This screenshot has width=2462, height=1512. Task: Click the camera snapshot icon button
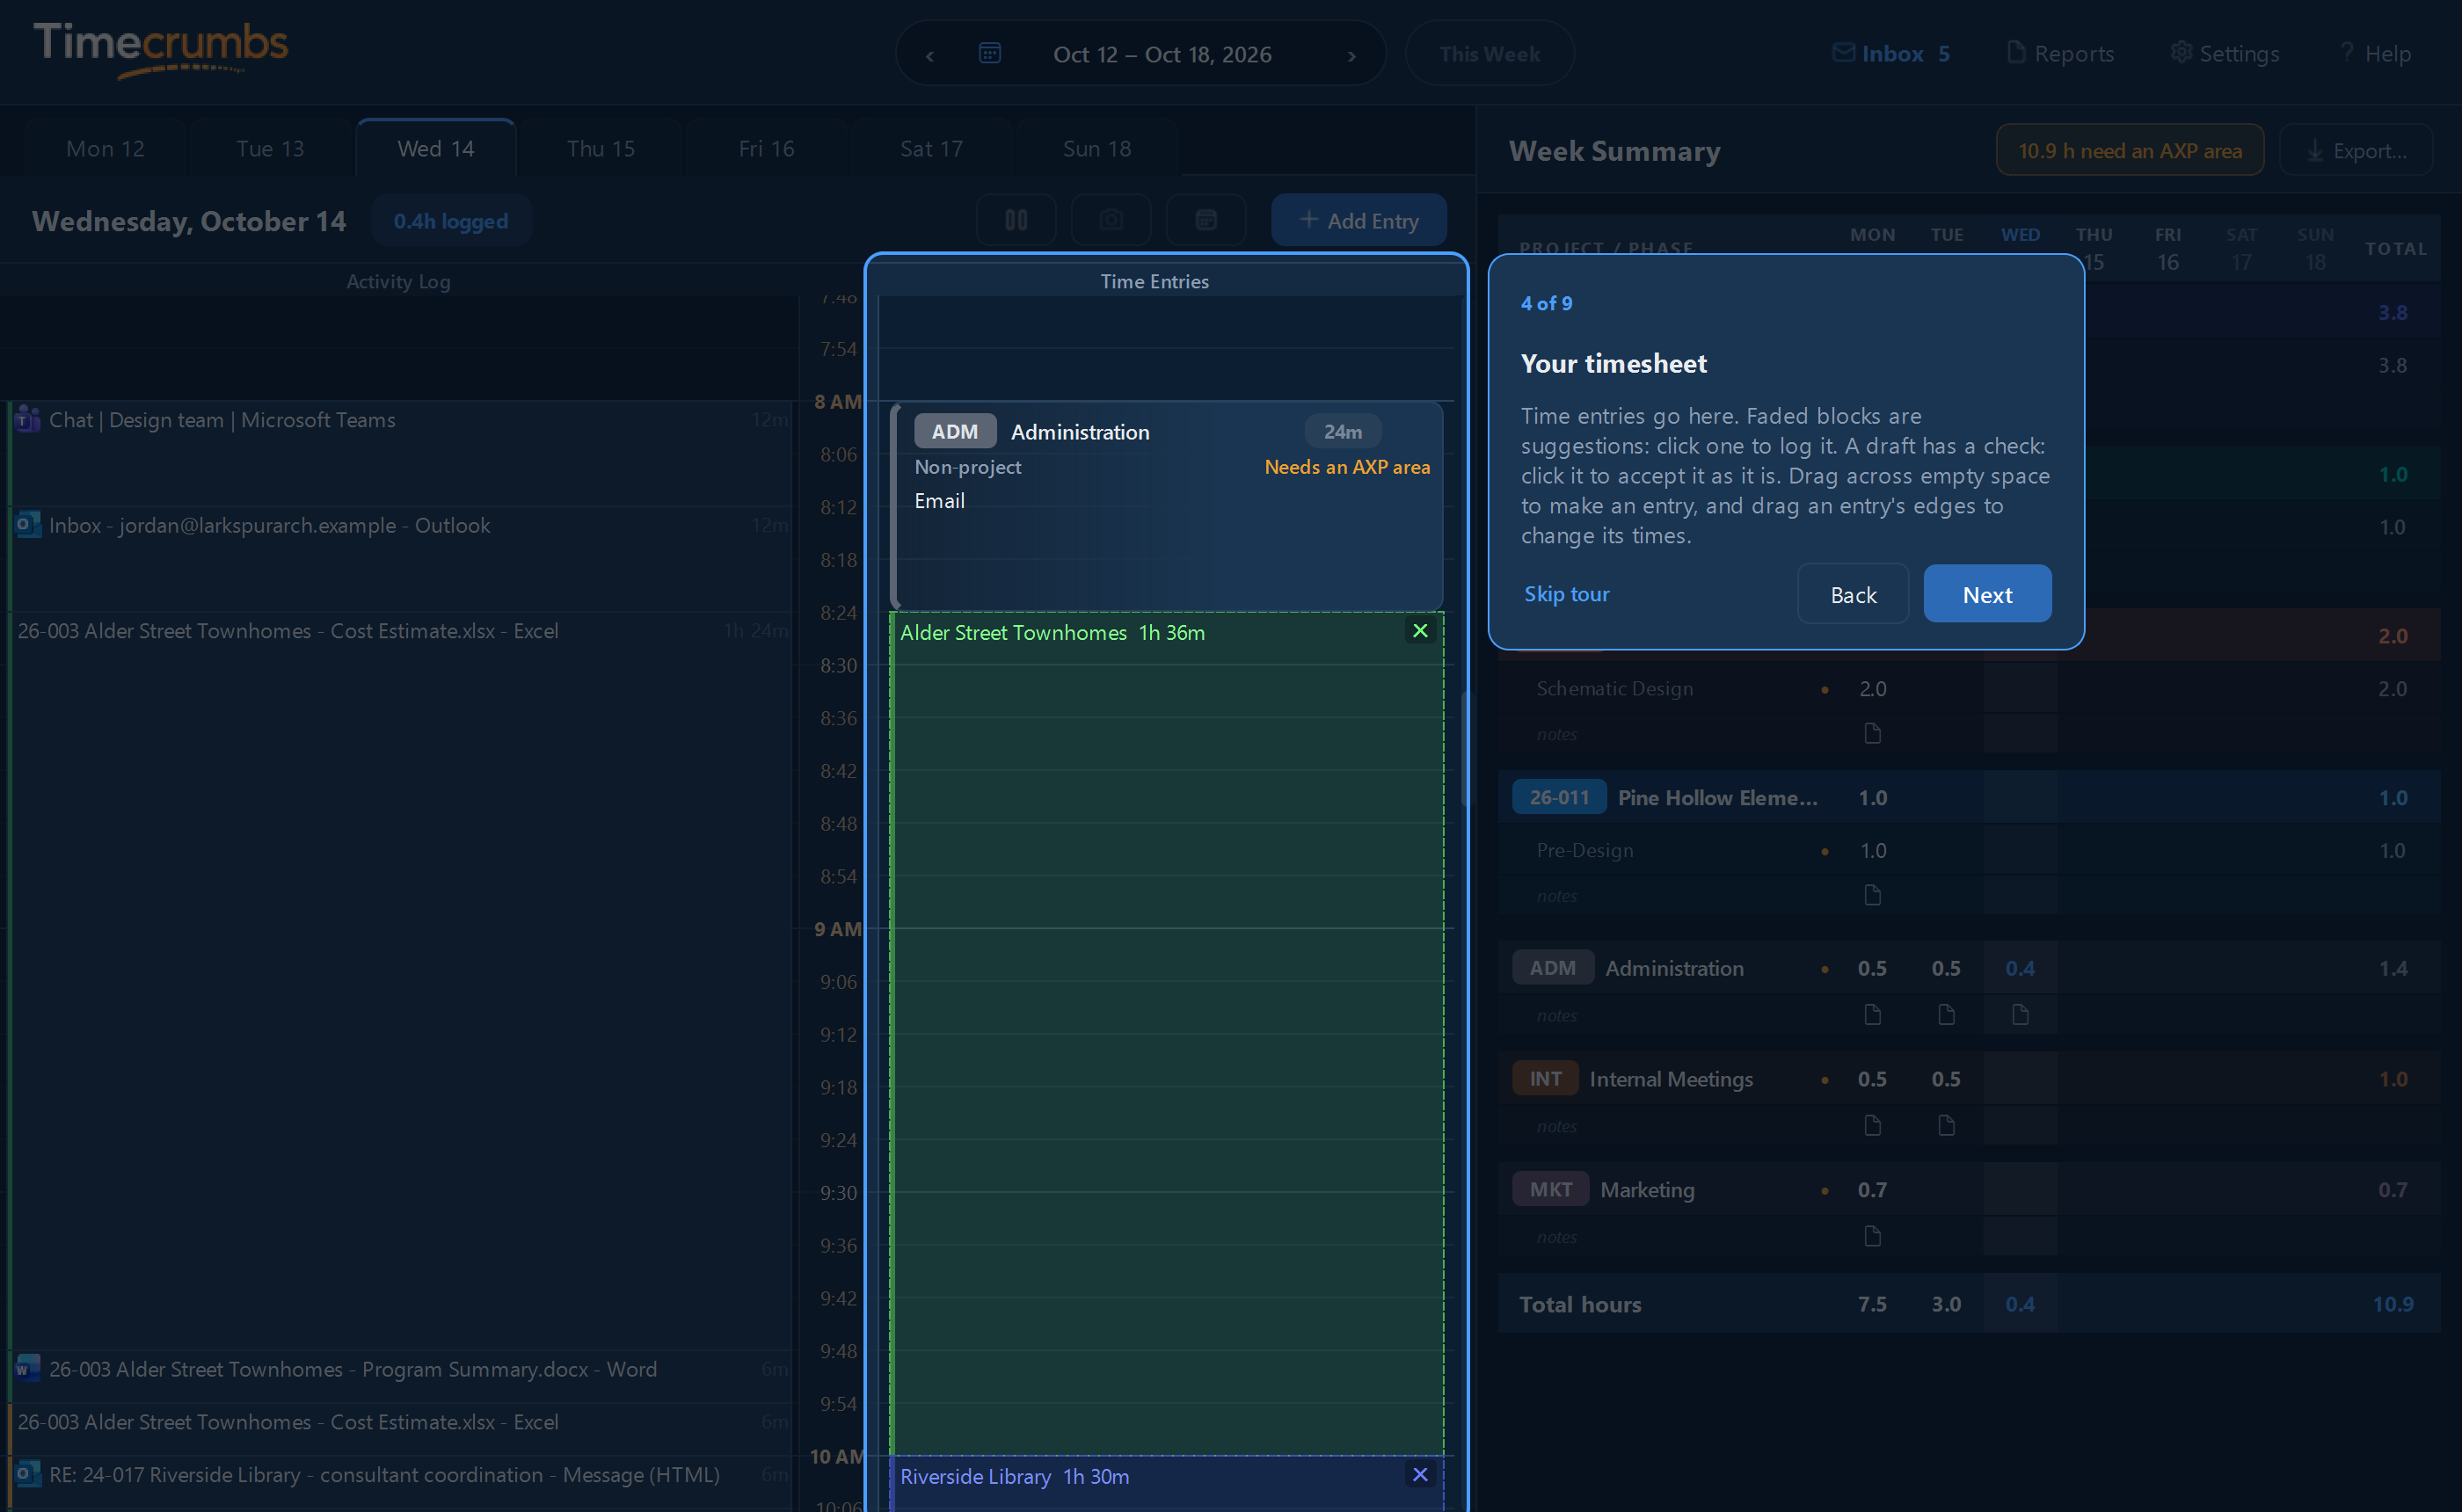[x=1111, y=220]
